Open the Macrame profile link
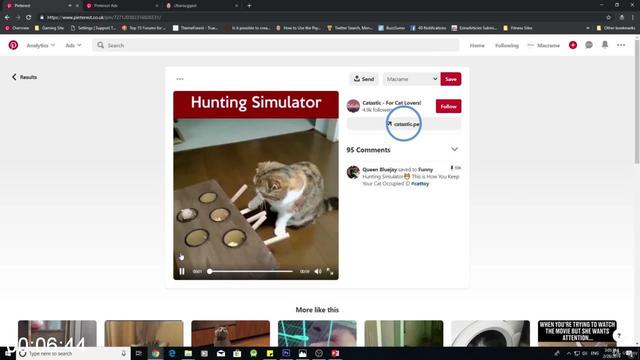The height and width of the screenshot is (360, 640). tap(544, 45)
